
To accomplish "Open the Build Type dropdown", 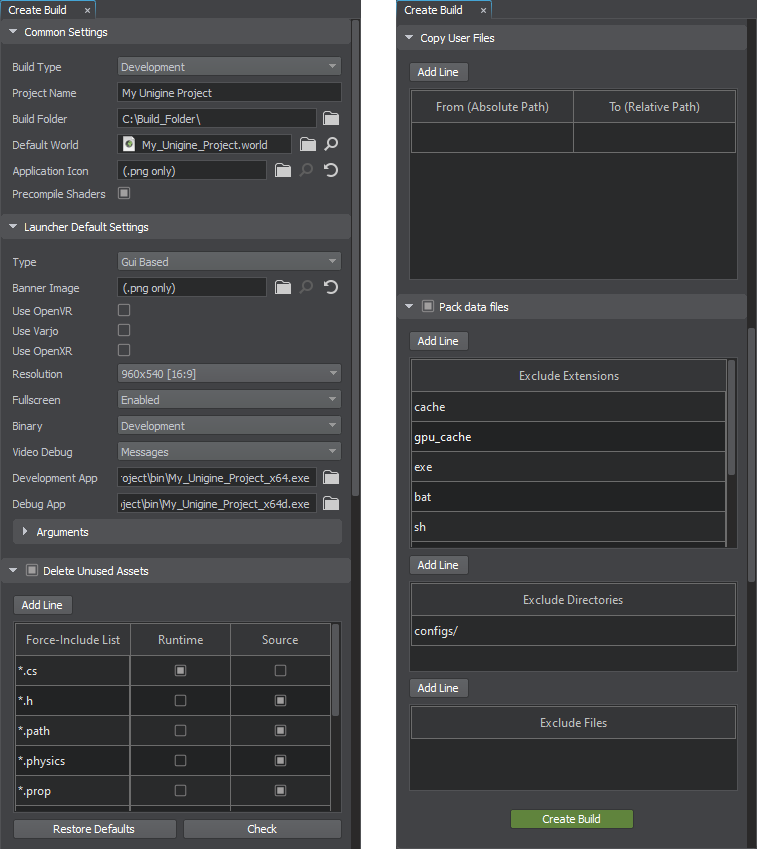I will [x=229, y=67].
